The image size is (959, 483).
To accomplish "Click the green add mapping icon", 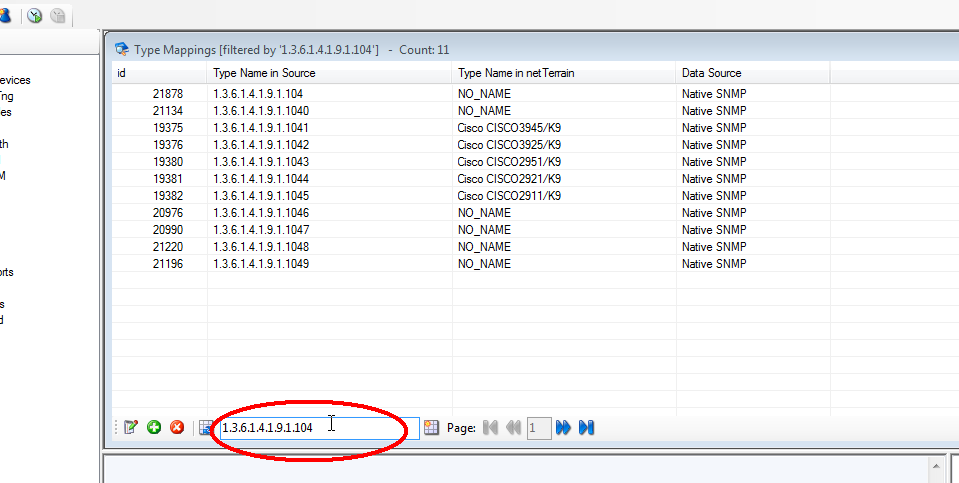I will point(154,427).
